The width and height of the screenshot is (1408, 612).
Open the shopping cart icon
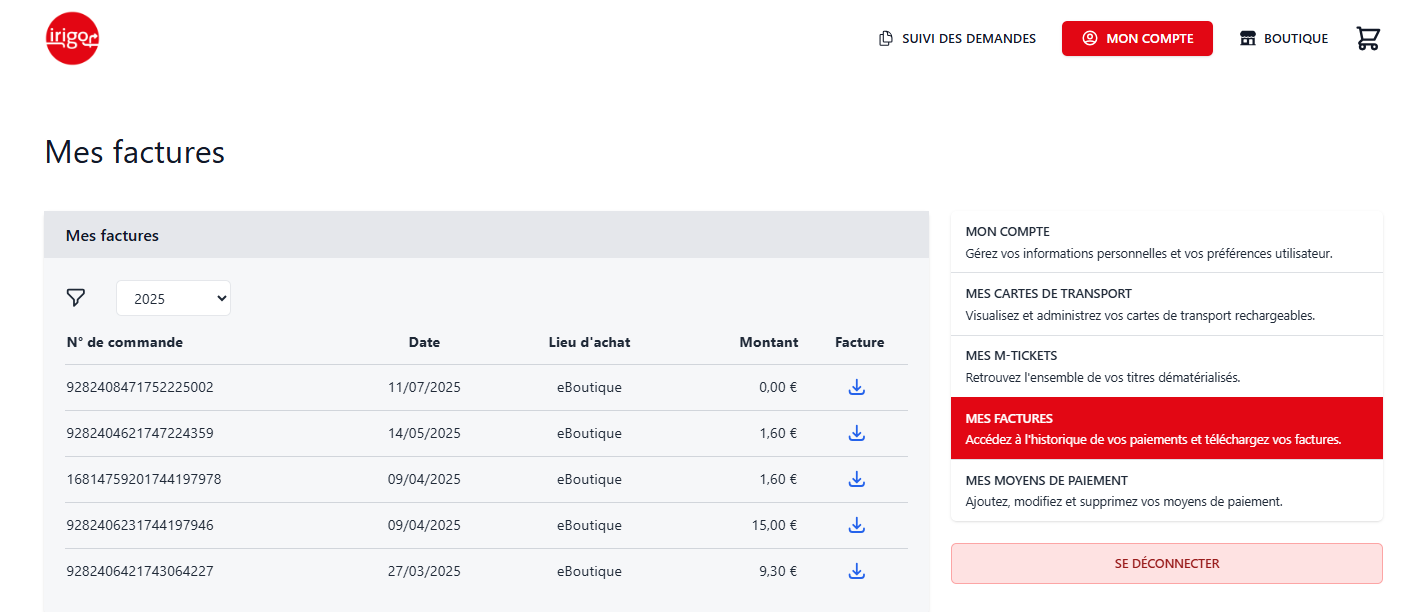(1367, 39)
